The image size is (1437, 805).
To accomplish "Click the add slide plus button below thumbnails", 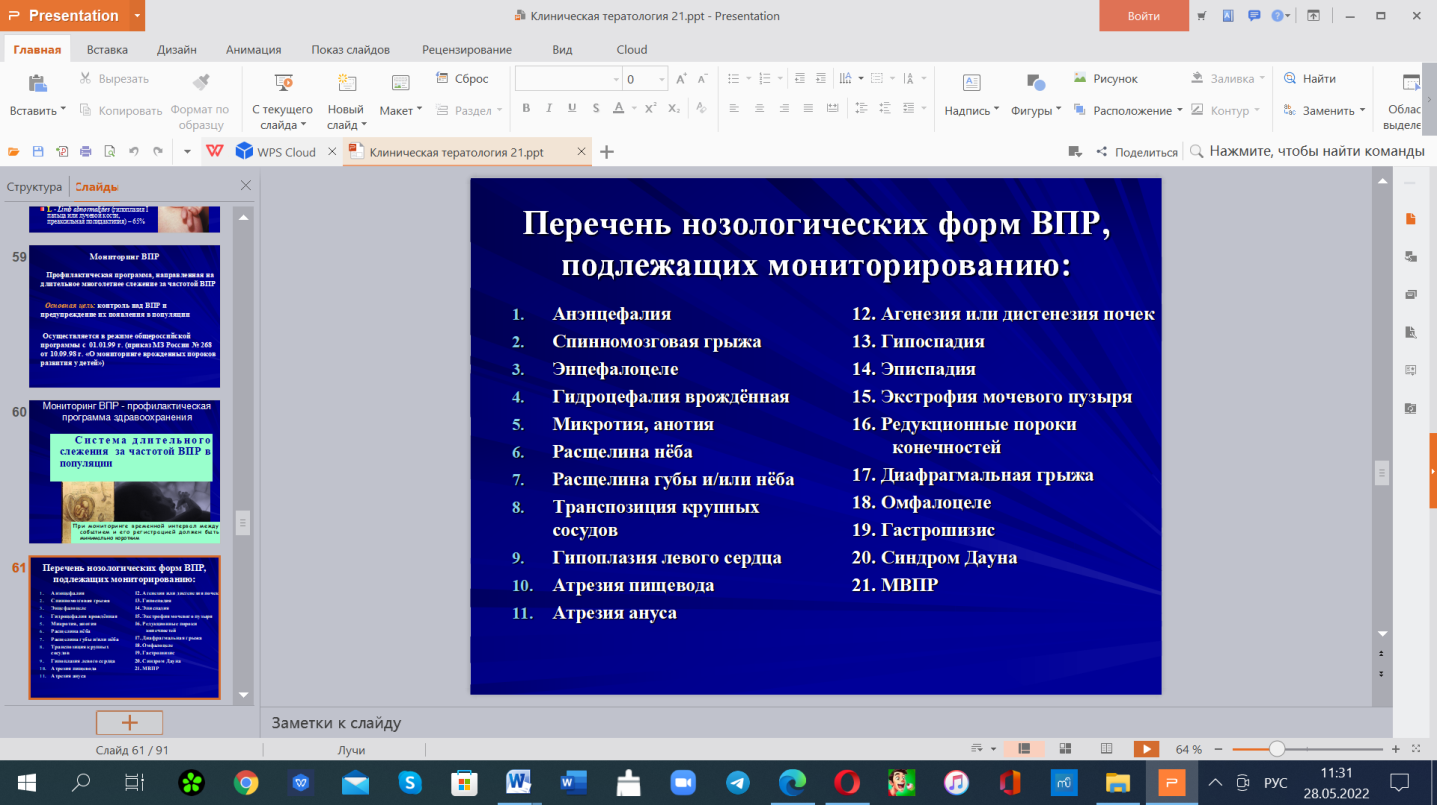I will [x=129, y=722].
